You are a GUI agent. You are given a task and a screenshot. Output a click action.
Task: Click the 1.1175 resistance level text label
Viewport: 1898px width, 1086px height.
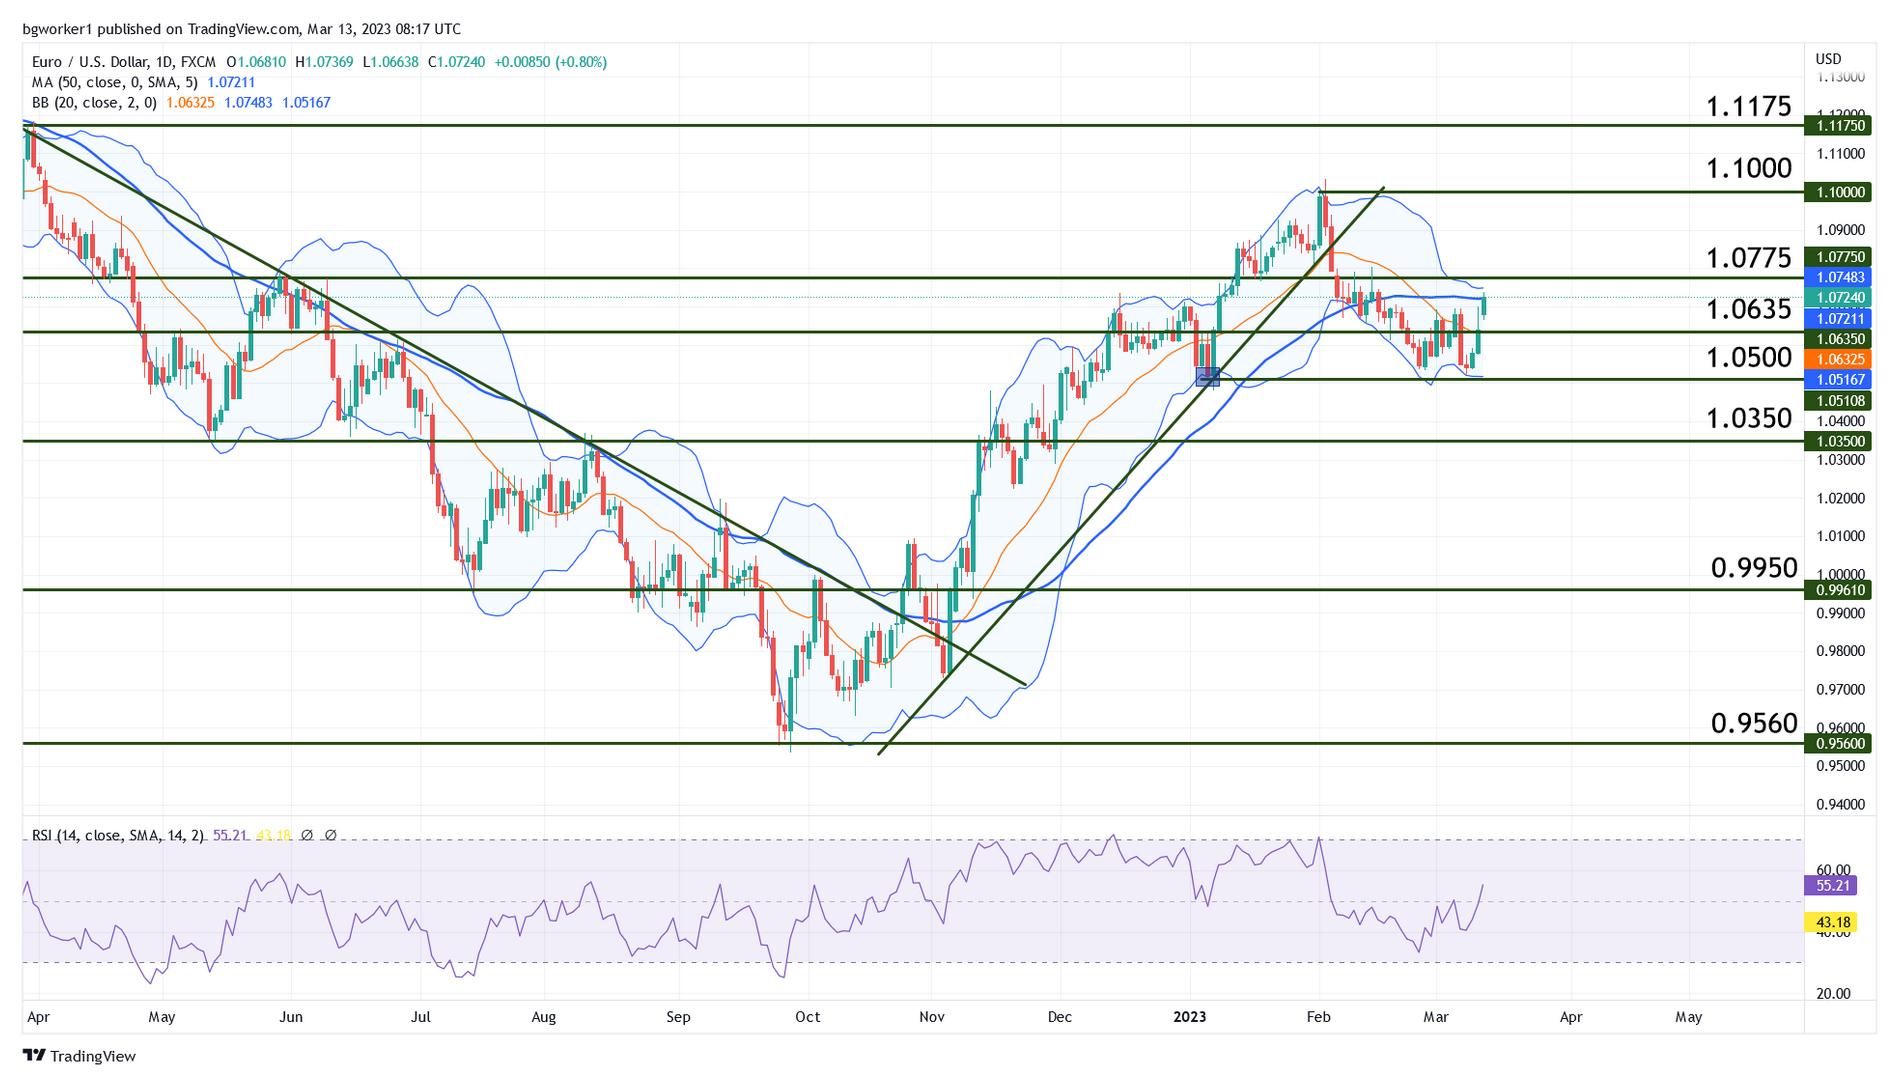pyautogui.click(x=1748, y=107)
